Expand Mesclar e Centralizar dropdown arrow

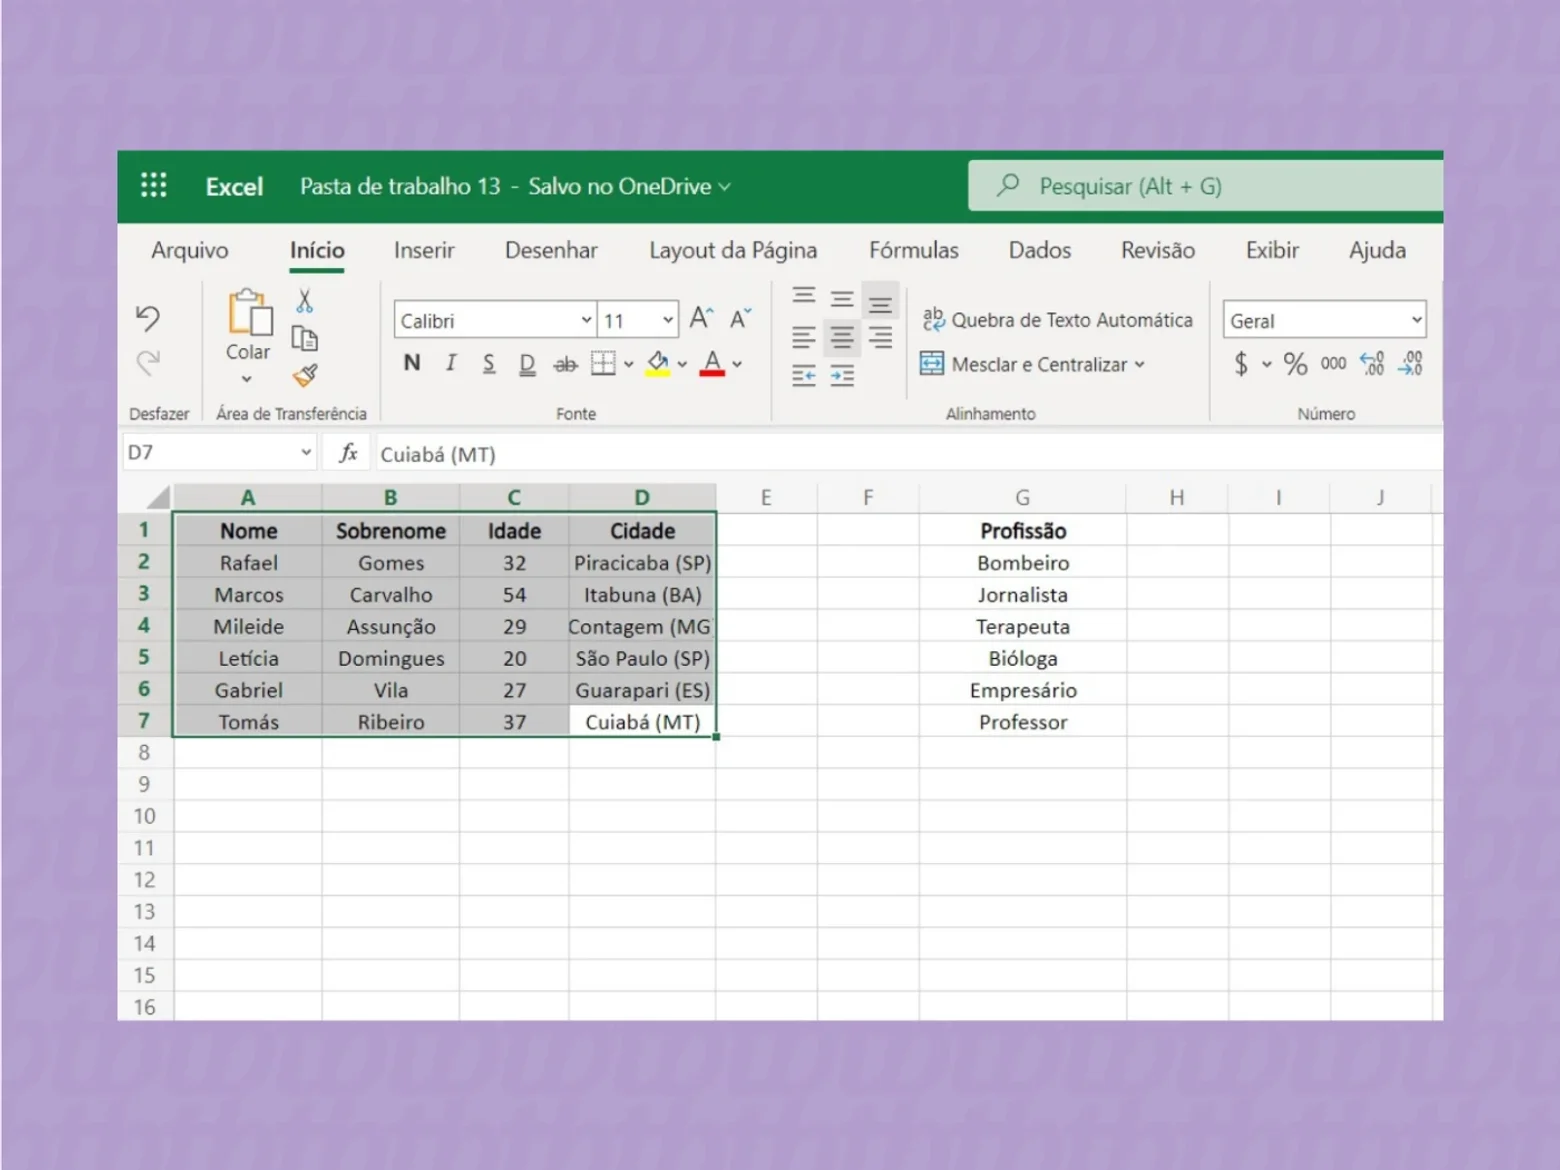pyautogui.click(x=1139, y=364)
